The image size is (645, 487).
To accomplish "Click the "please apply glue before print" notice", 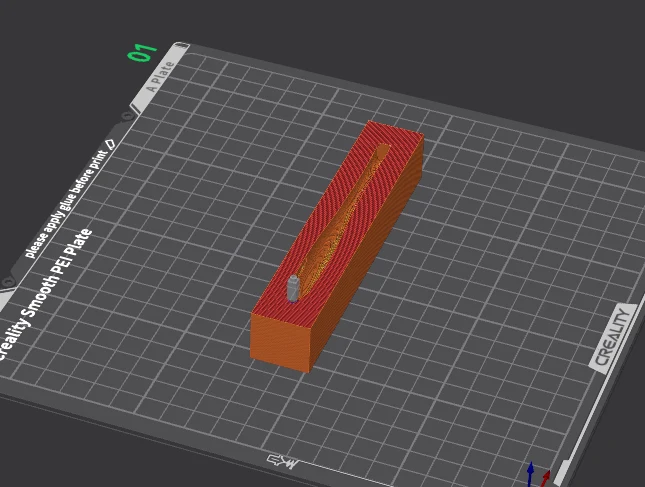I will coord(66,204).
